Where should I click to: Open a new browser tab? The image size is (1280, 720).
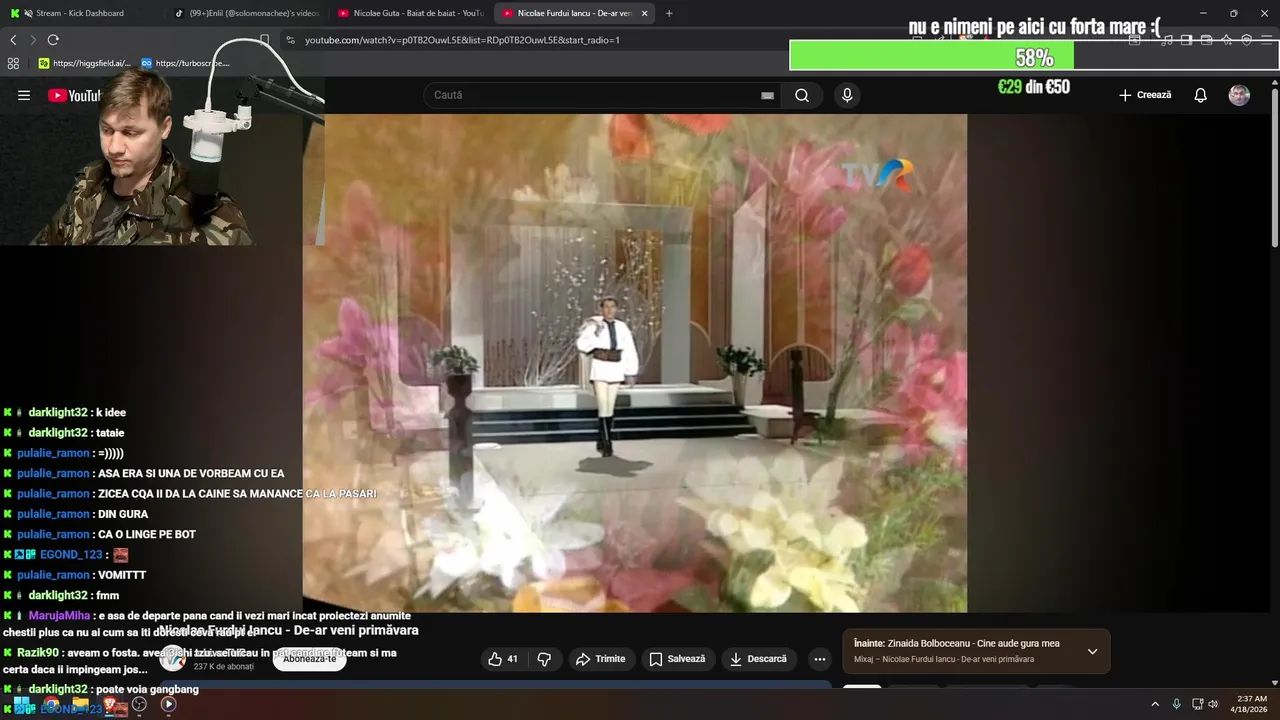tap(669, 13)
